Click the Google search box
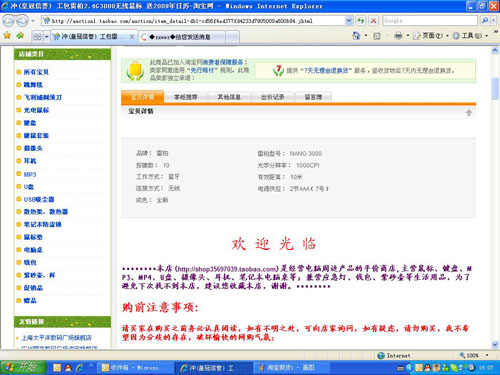The width and height of the screenshot is (500, 375). 430,21
